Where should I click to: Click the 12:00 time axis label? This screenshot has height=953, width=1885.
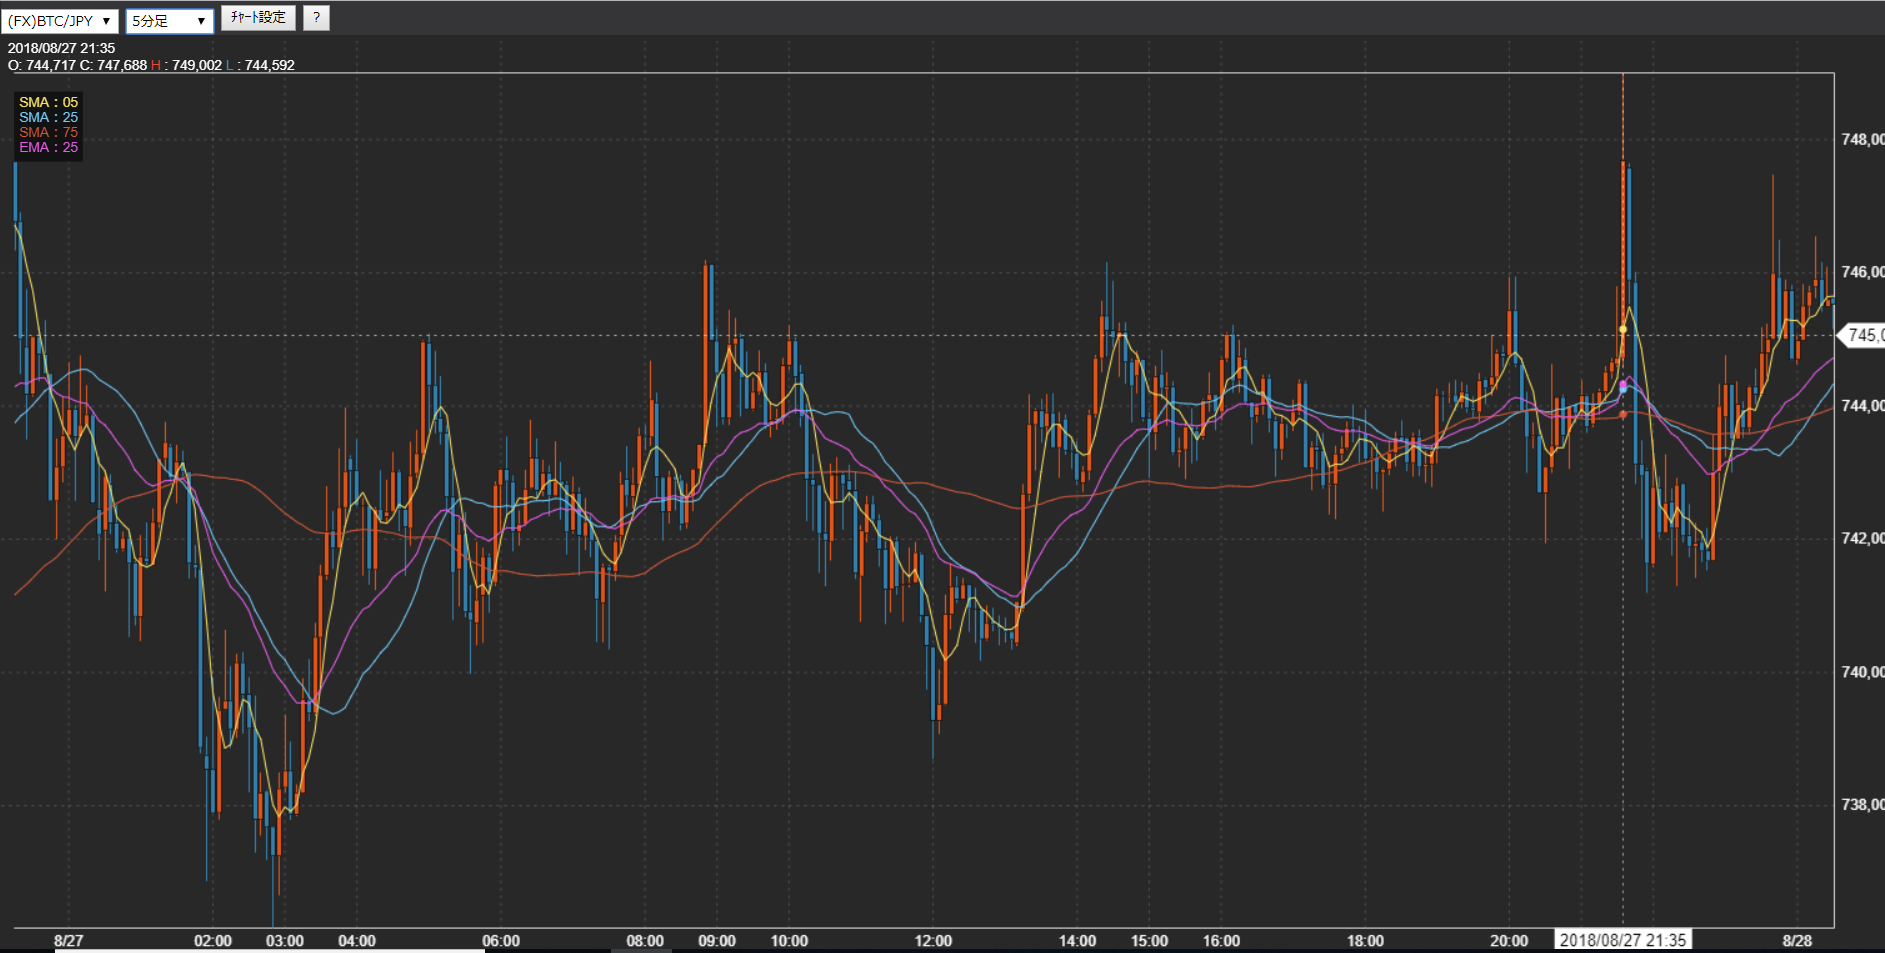pyautogui.click(x=933, y=941)
